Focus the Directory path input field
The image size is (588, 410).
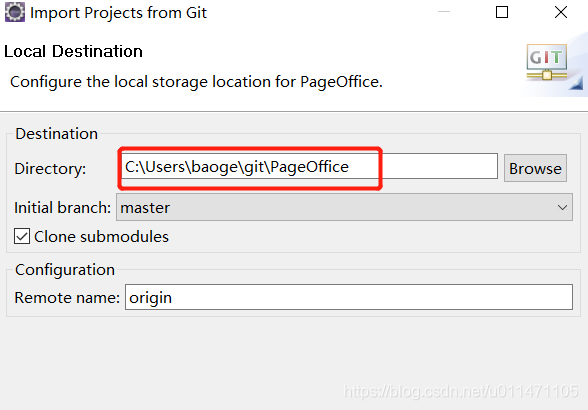(309, 167)
